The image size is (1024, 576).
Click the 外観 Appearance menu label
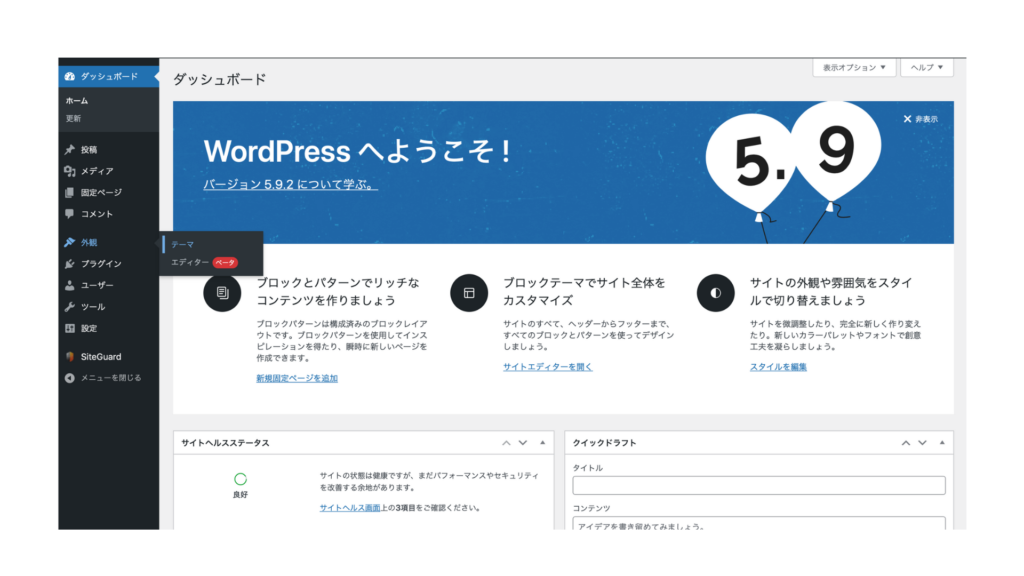point(89,242)
